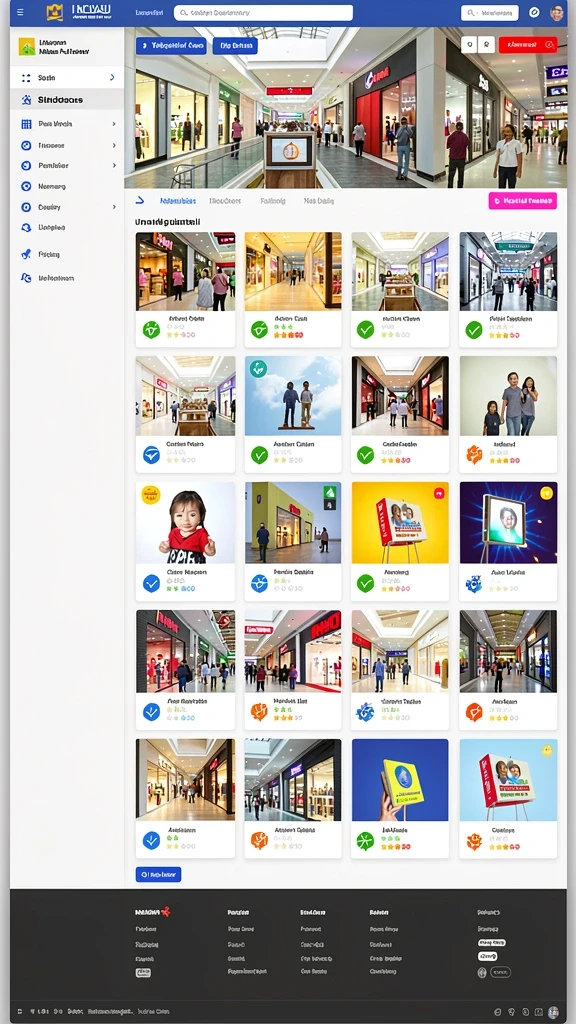The image size is (576, 1024).
Task: Click the blue button below the card grid
Action: click(x=159, y=874)
